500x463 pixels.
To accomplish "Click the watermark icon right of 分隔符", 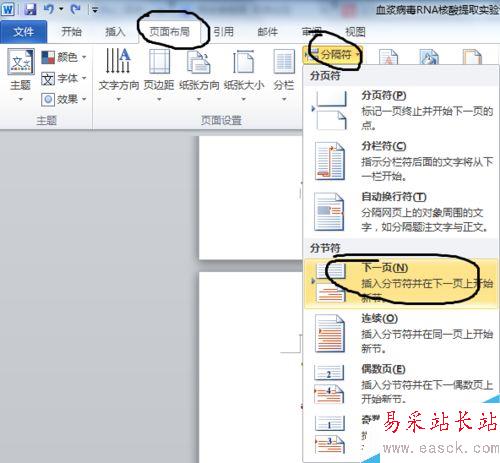I will (388, 57).
